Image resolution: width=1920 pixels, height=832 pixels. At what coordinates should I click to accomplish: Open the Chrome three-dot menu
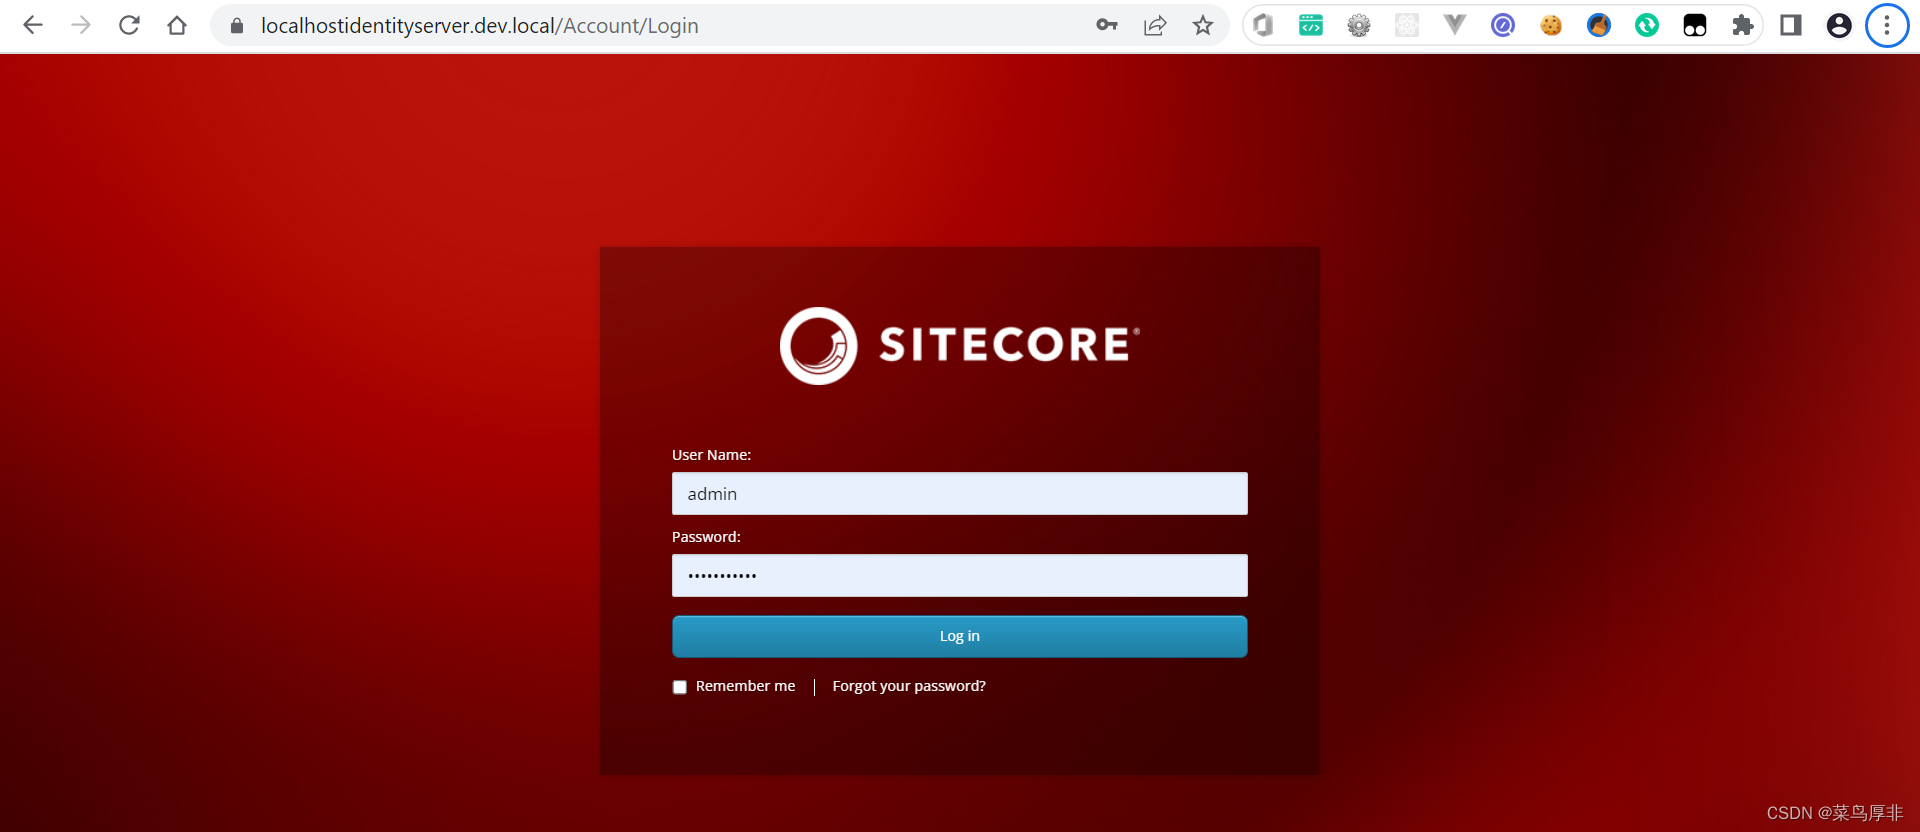[1887, 25]
